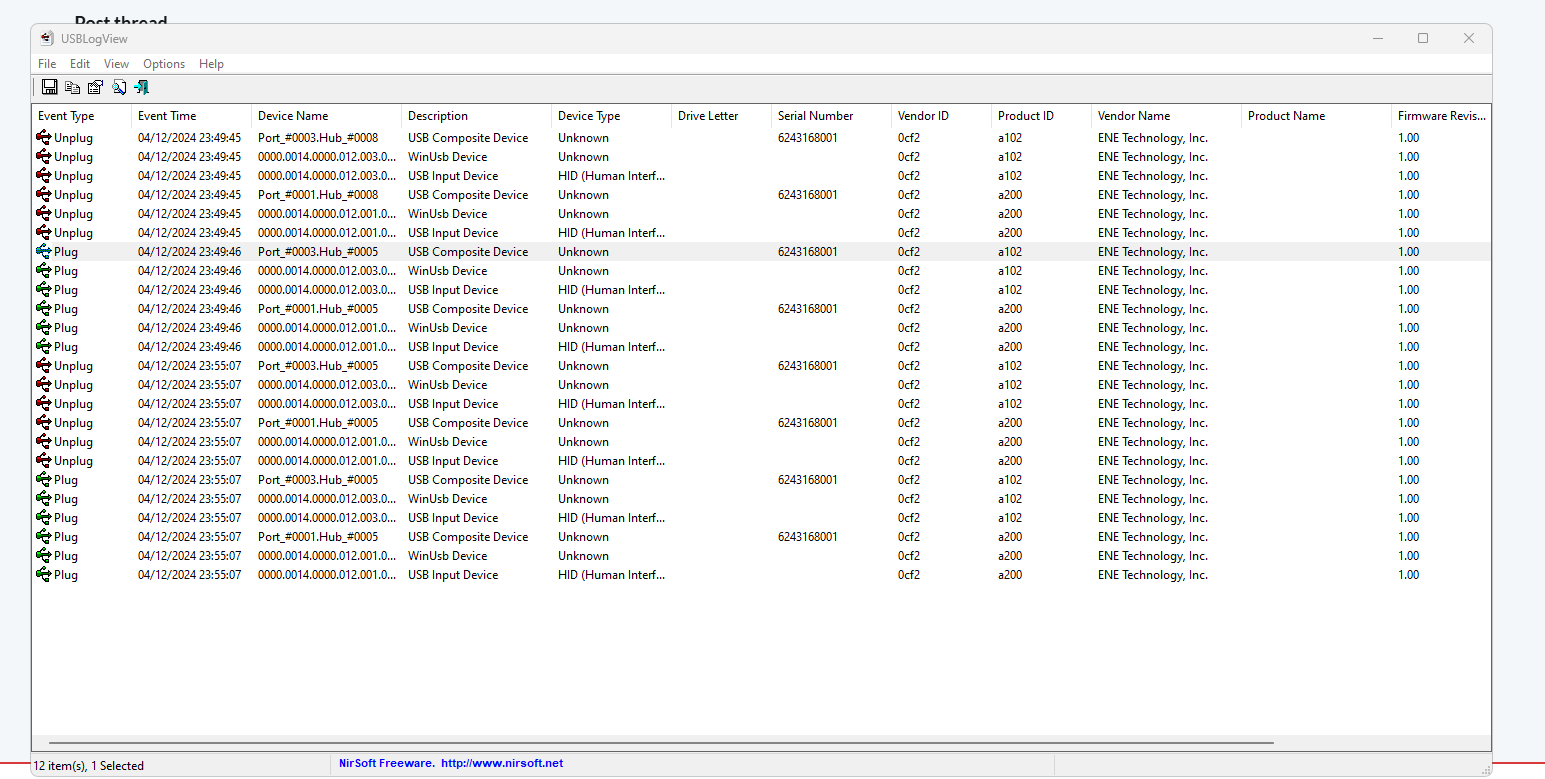Click "ENE Technology, Inc." in Port_#0003.Hub_#0008 row
The image size is (1545, 779).
coord(1153,138)
